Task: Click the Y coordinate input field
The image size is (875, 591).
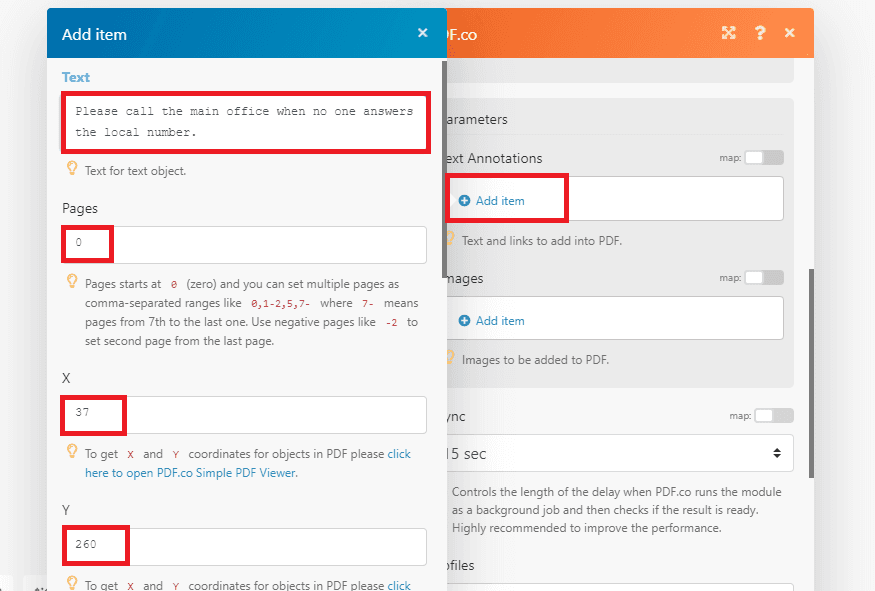Action: (246, 546)
